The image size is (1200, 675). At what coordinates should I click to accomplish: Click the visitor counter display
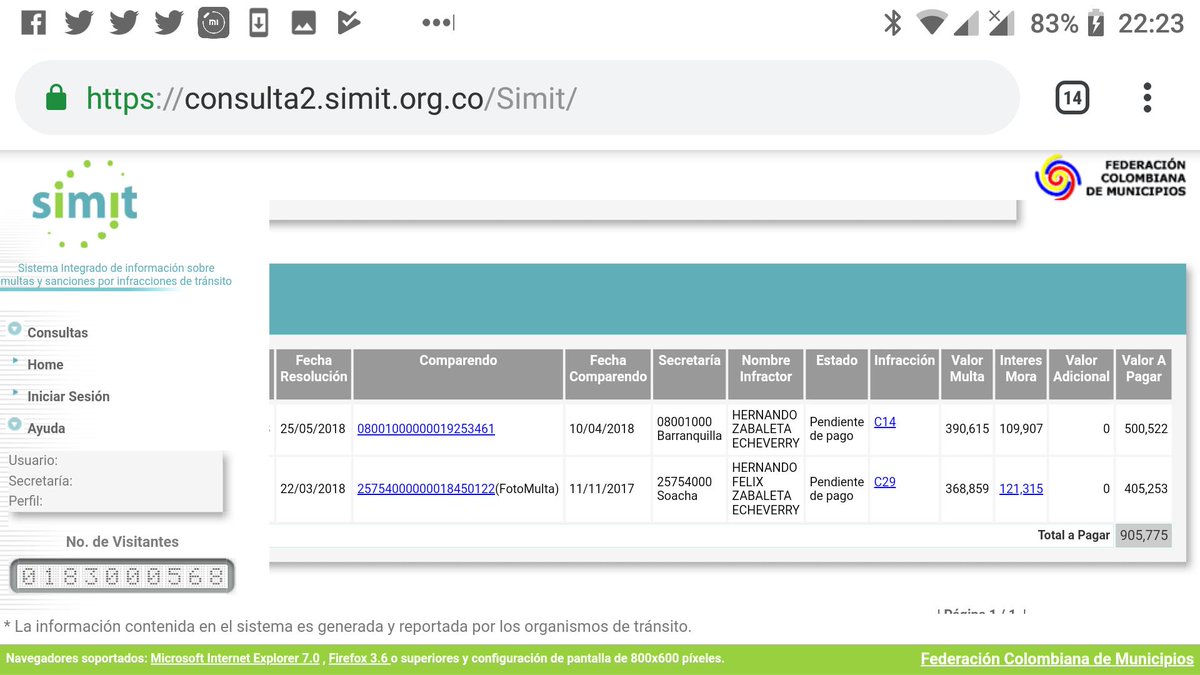pyautogui.click(x=123, y=577)
